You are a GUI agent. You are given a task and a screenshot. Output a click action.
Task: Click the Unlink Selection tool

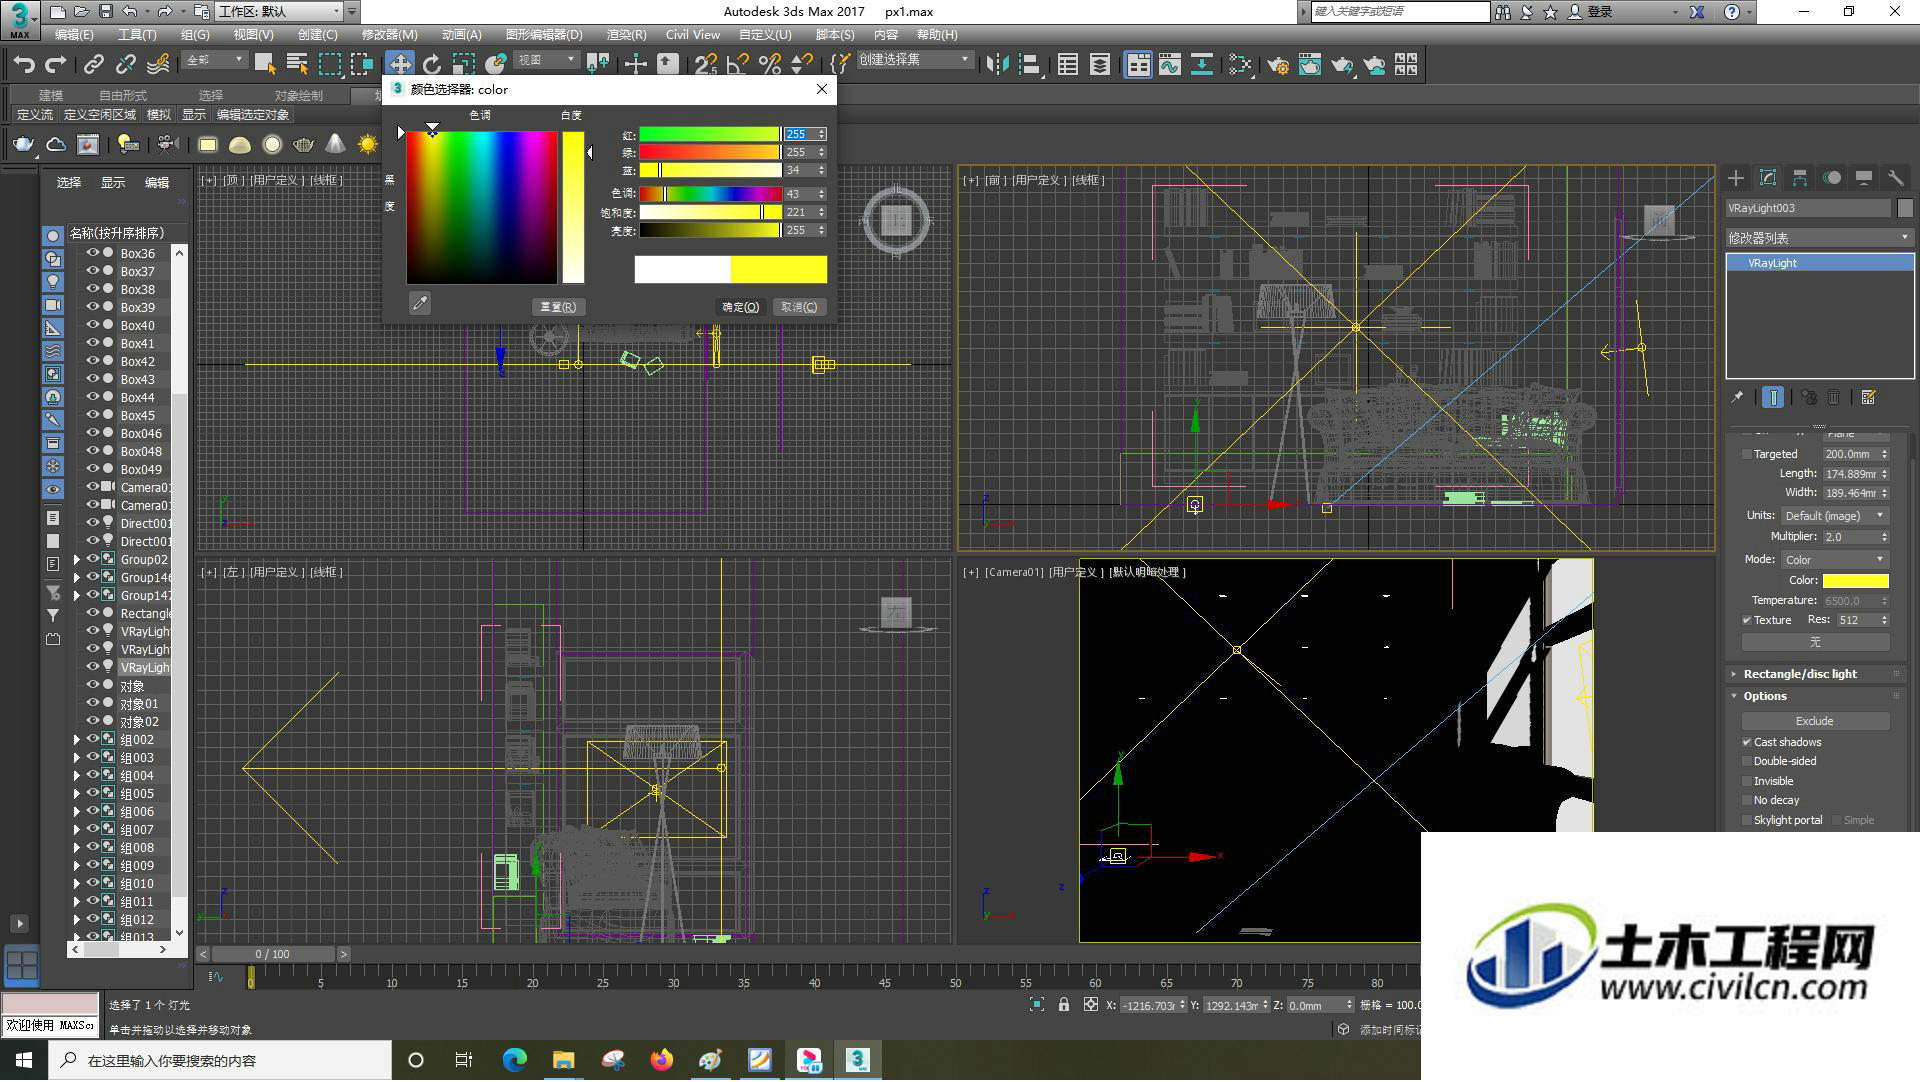coord(126,64)
